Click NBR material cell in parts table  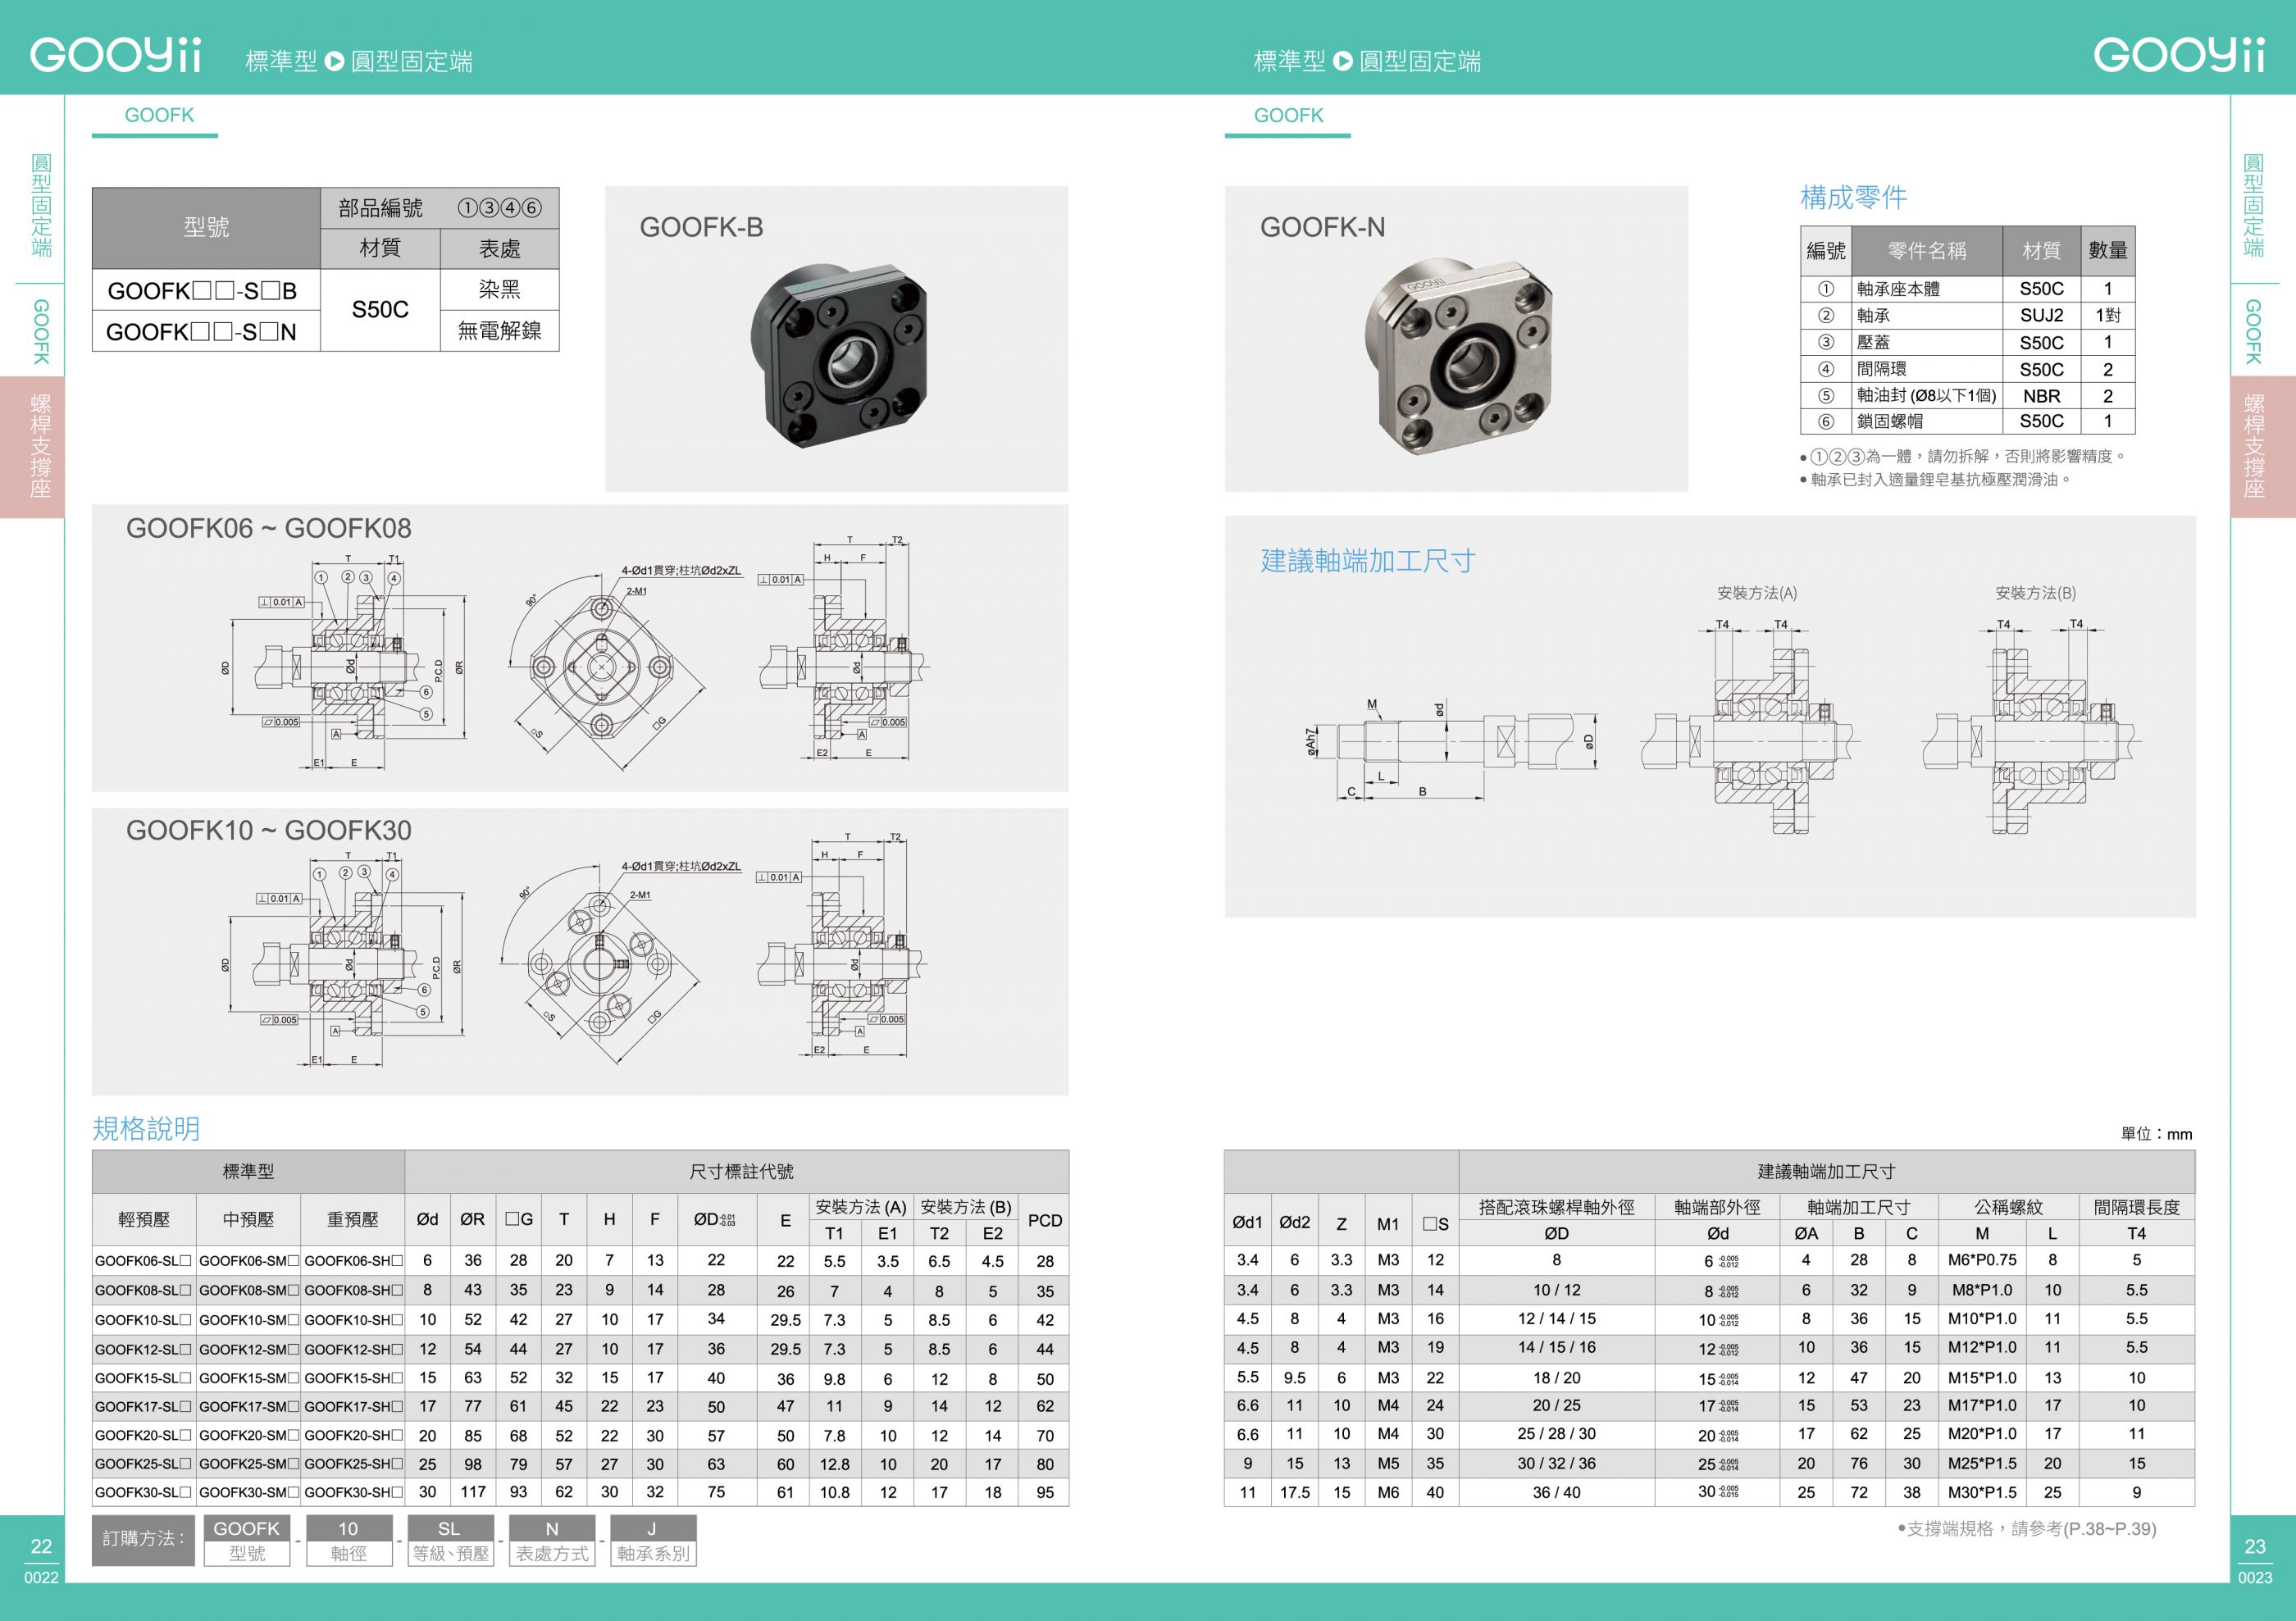(x=2041, y=396)
